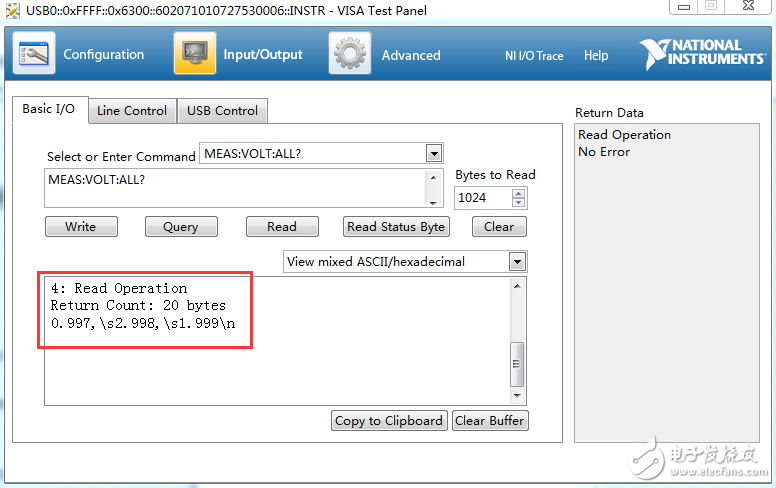Click inside the MEAS:VOLT:ALL? command text box
Screen dimensions: 776x488
pyautogui.click(x=235, y=188)
